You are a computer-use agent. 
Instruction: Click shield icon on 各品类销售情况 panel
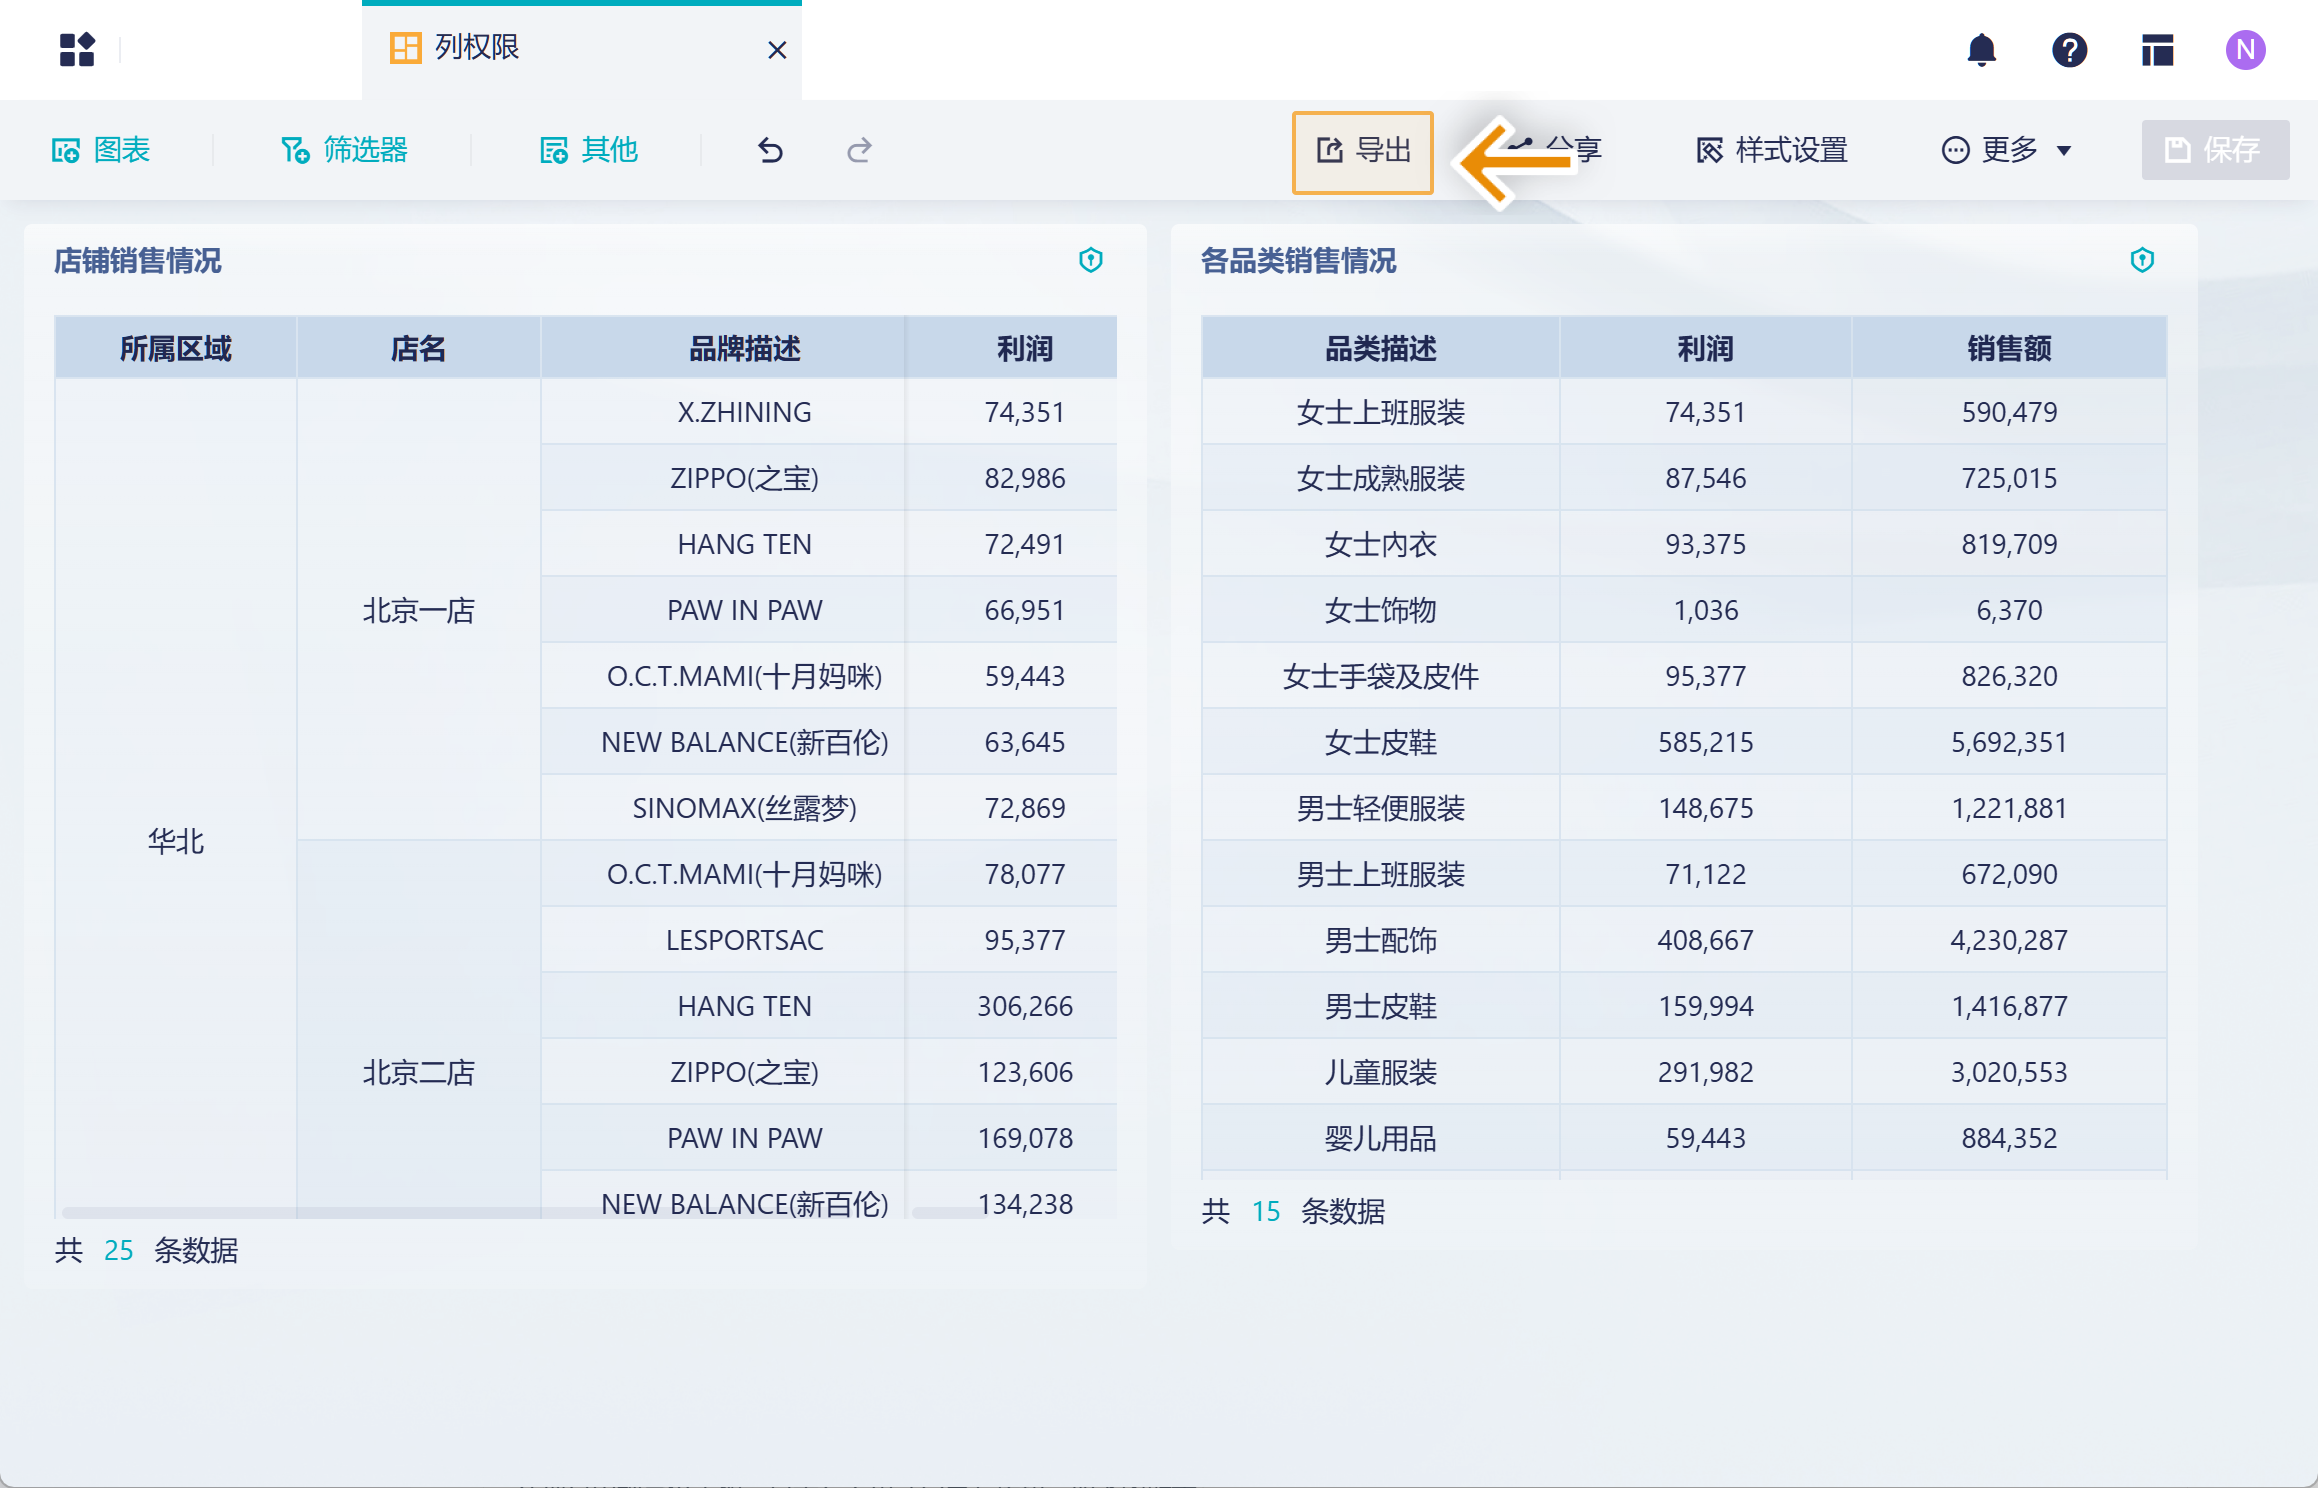pyautogui.click(x=2141, y=260)
